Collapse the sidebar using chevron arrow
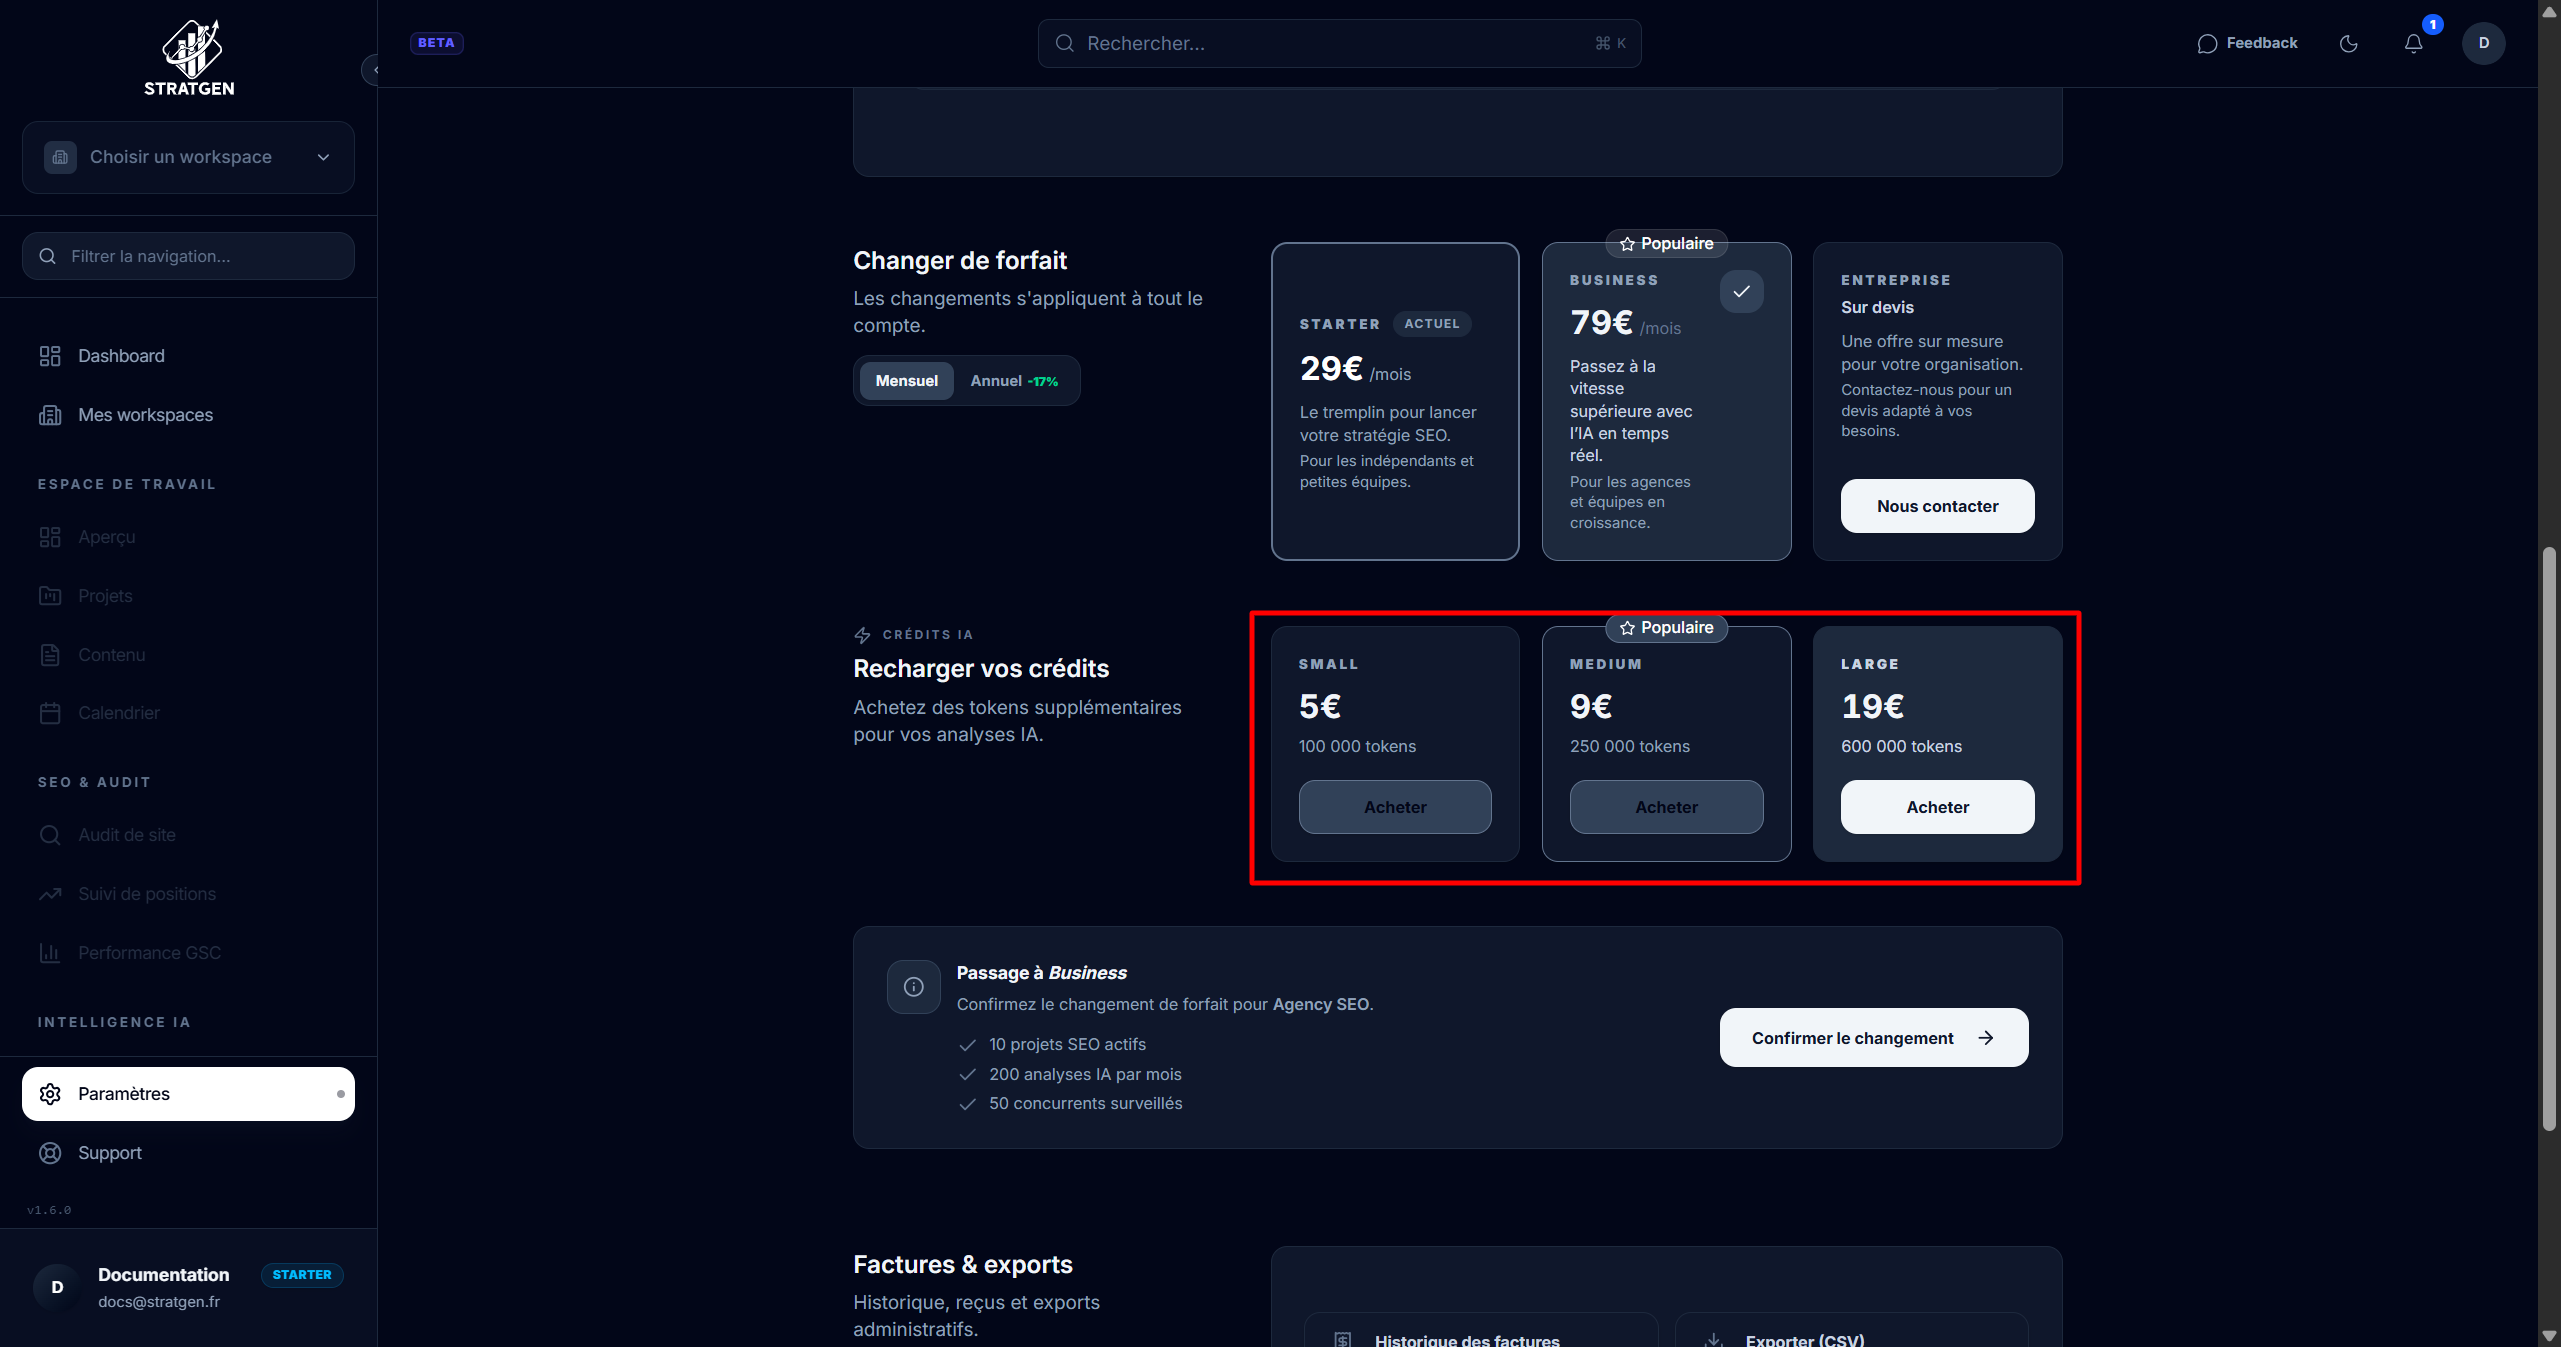The image size is (2561, 1347). pyautogui.click(x=374, y=70)
